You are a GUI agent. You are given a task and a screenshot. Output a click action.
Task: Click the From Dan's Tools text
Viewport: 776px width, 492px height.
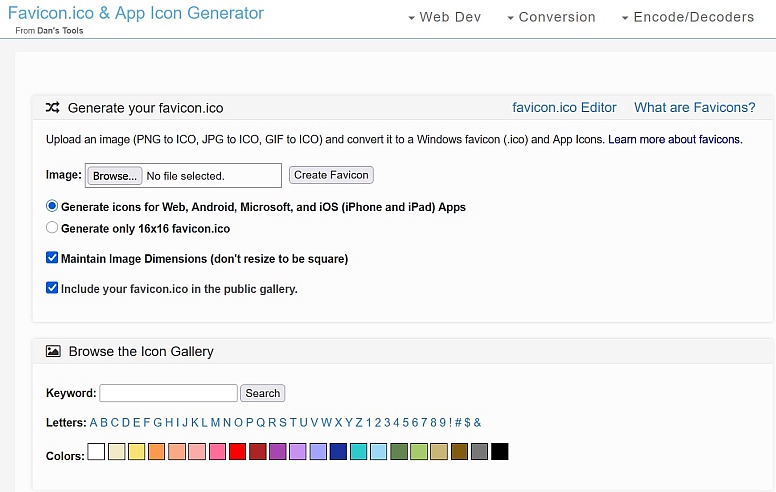pyautogui.click(x=49, y=31)
